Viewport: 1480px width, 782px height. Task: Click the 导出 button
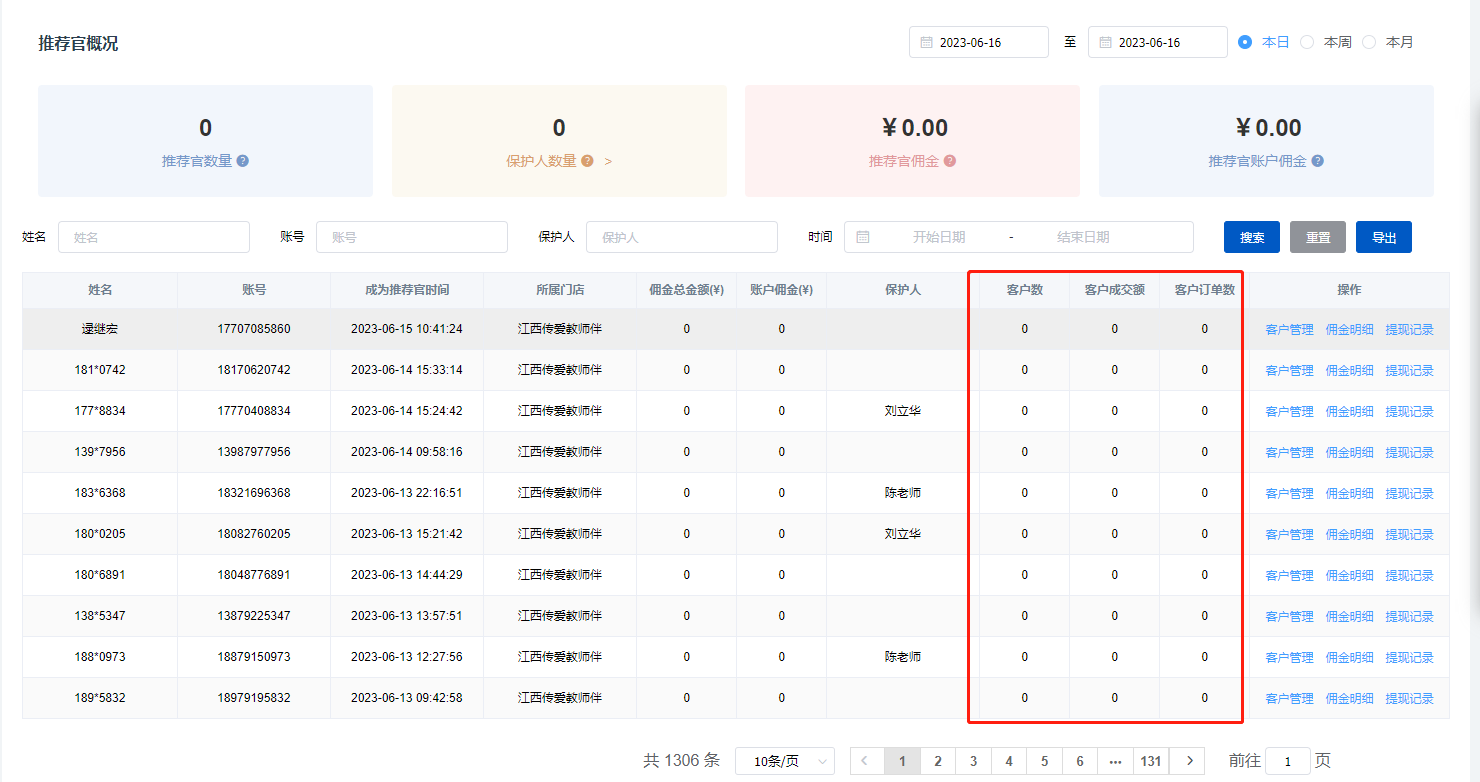1384,237
